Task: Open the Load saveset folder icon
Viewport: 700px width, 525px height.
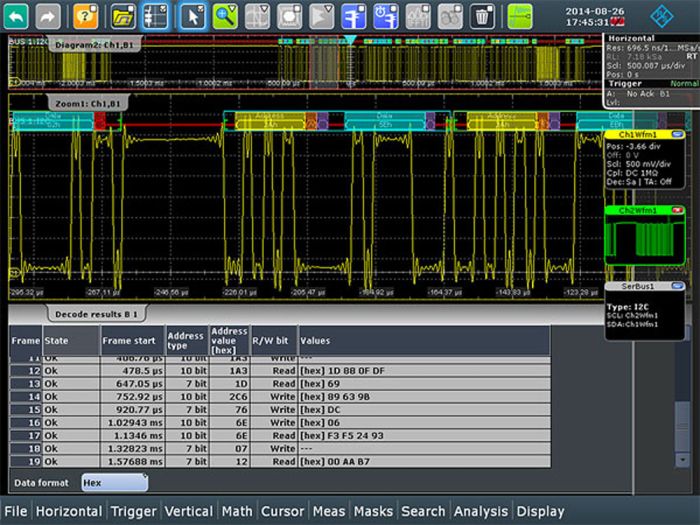Action: [123, 17]
